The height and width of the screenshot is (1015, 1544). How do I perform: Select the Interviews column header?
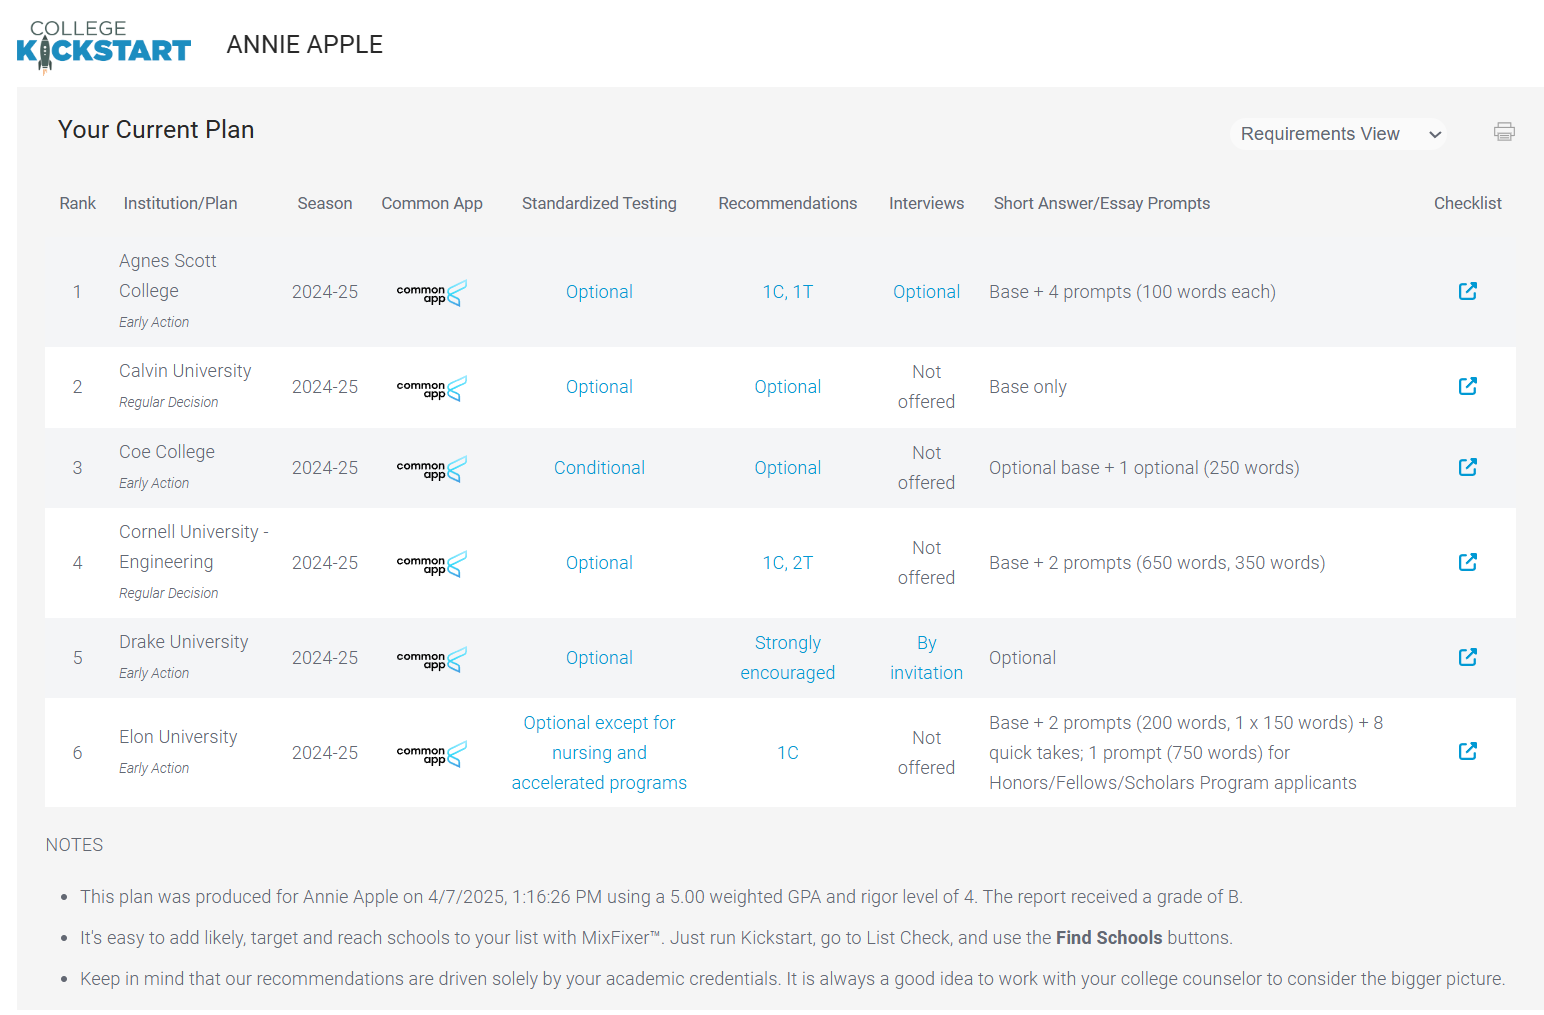926,203
